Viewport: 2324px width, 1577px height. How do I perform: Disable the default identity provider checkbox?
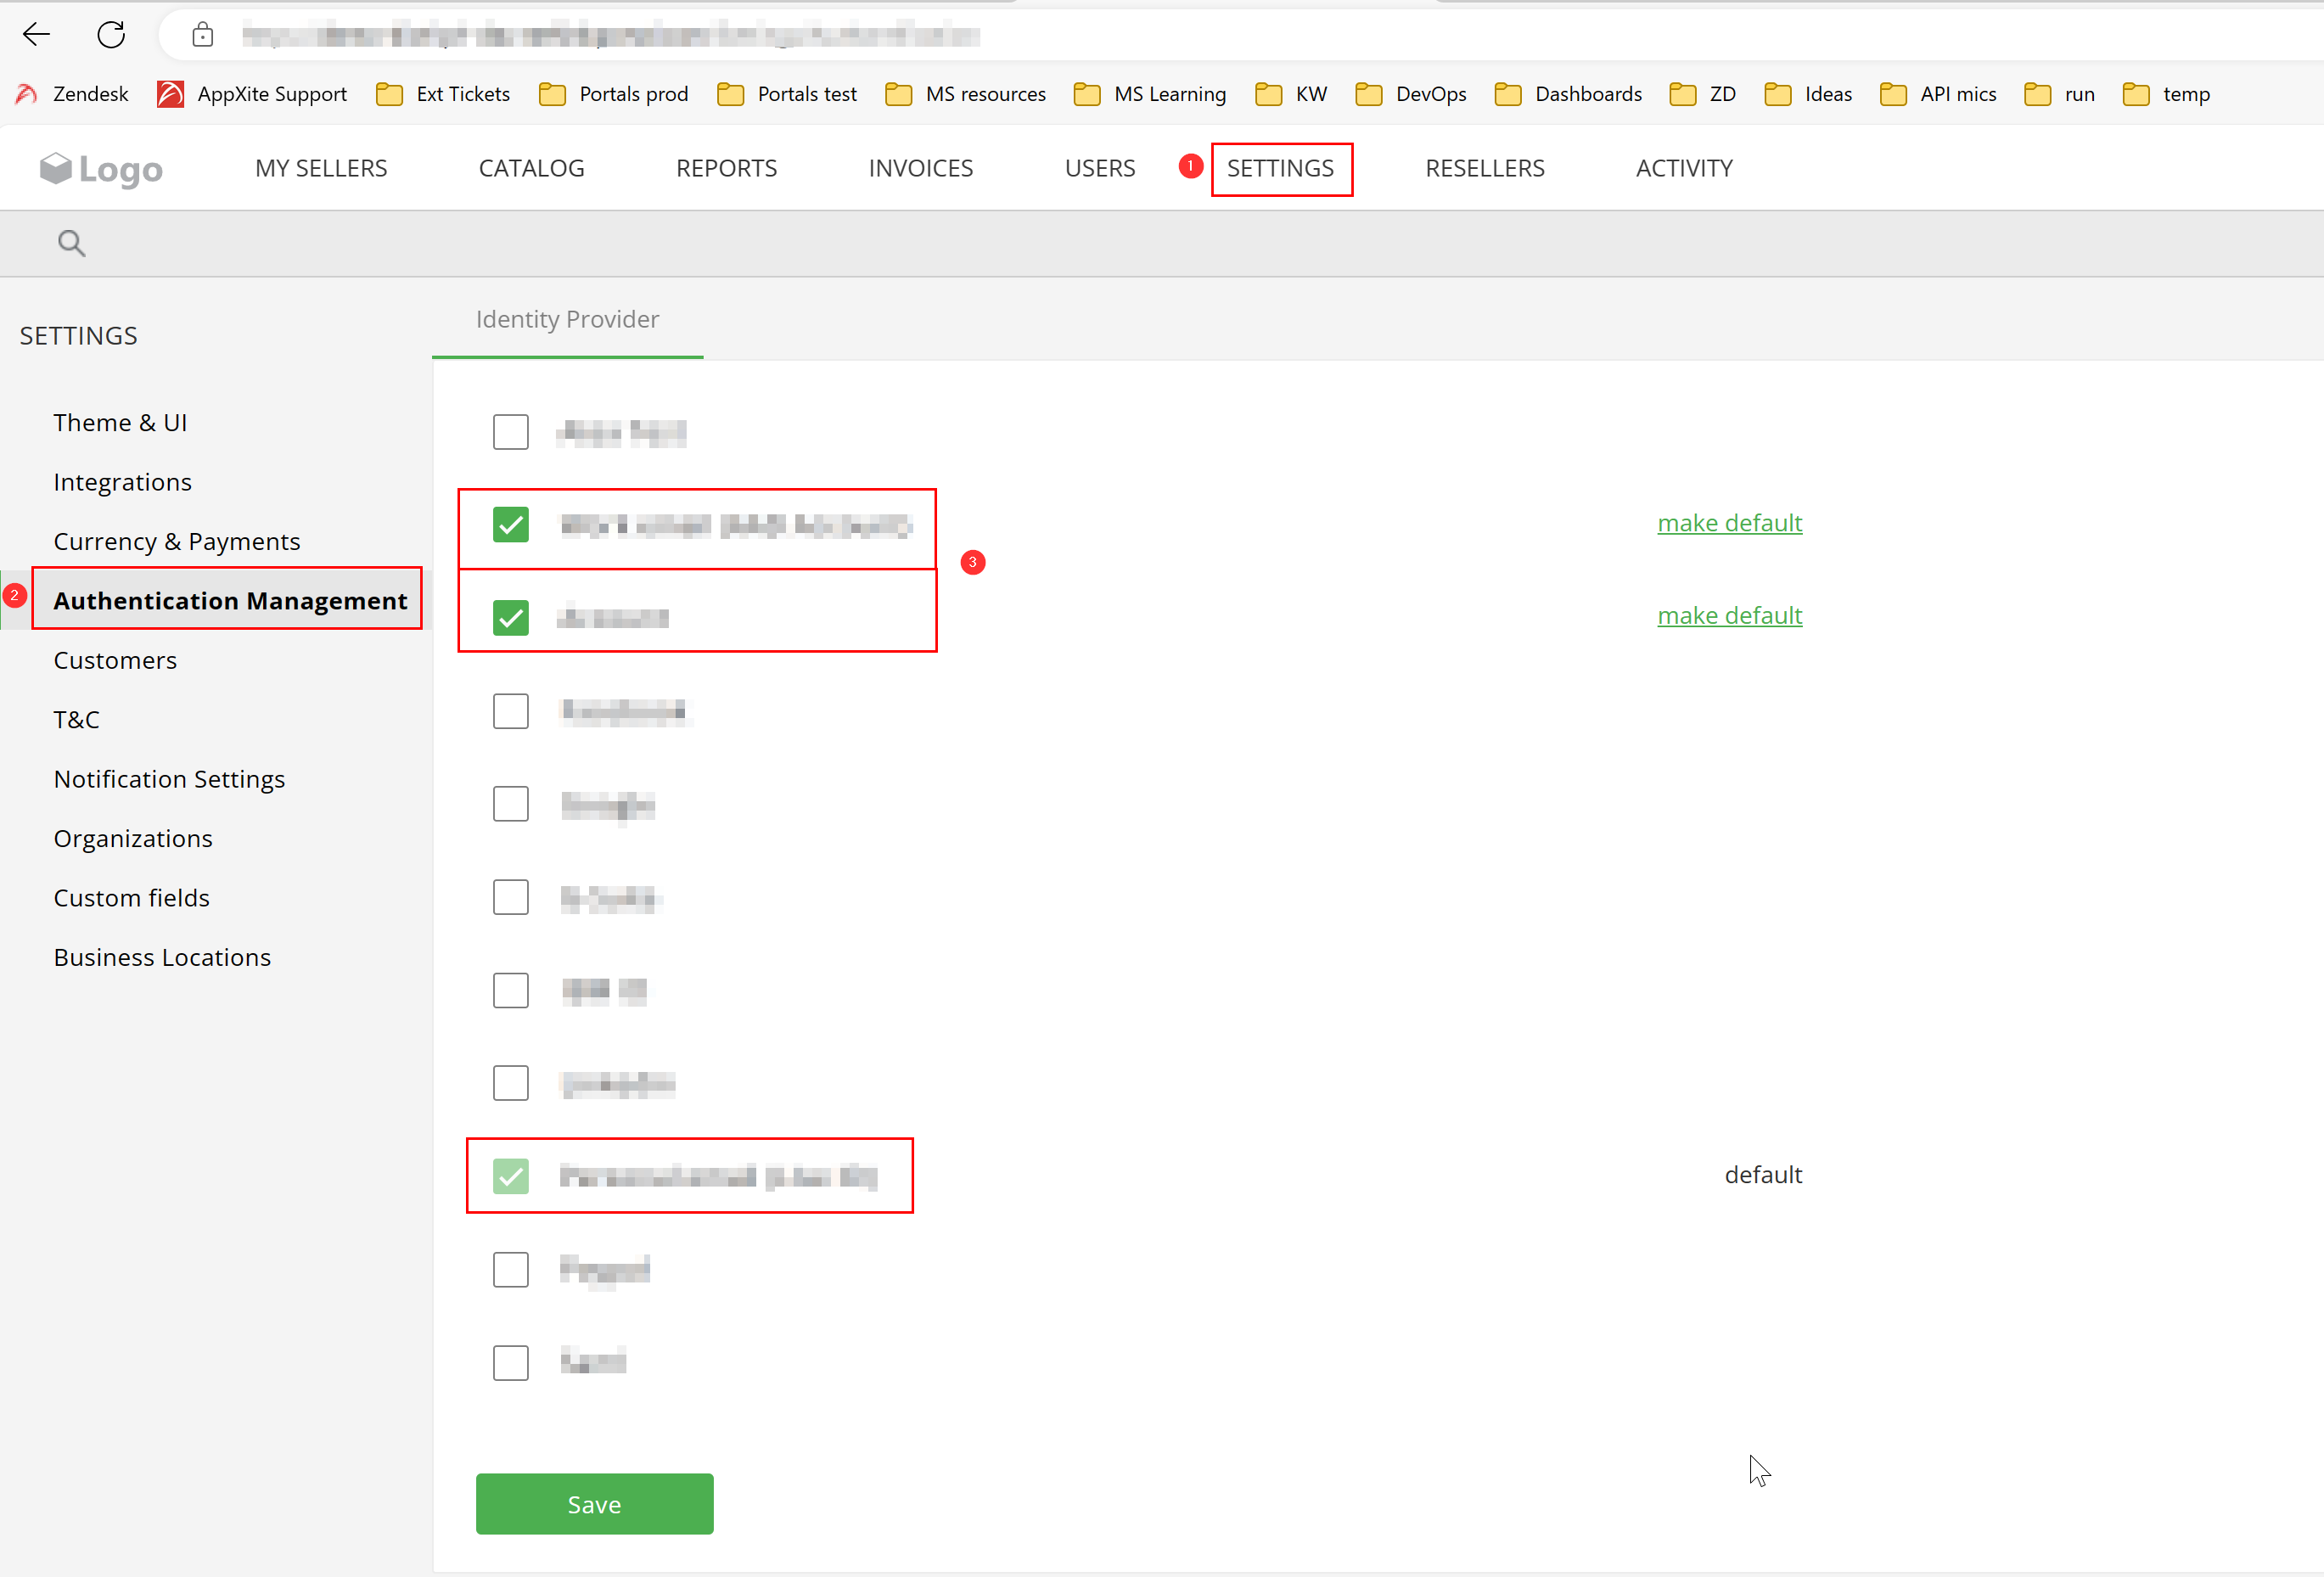pyautogui.click(x=511, y=1176)
